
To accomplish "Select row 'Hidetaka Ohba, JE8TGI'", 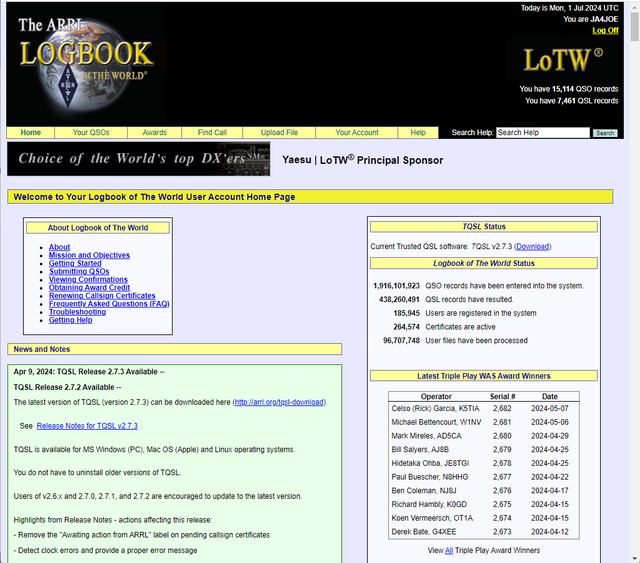I will 484,463.
